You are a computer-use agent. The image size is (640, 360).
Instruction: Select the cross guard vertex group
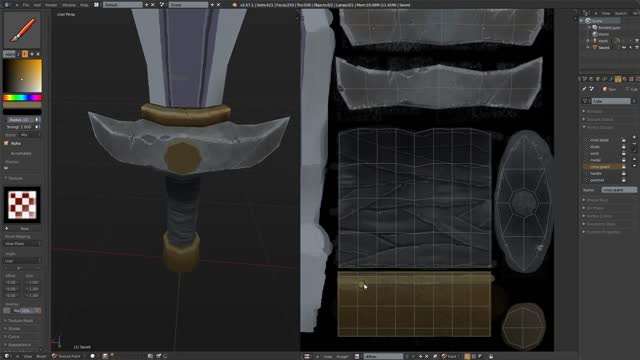coord(603,167)
